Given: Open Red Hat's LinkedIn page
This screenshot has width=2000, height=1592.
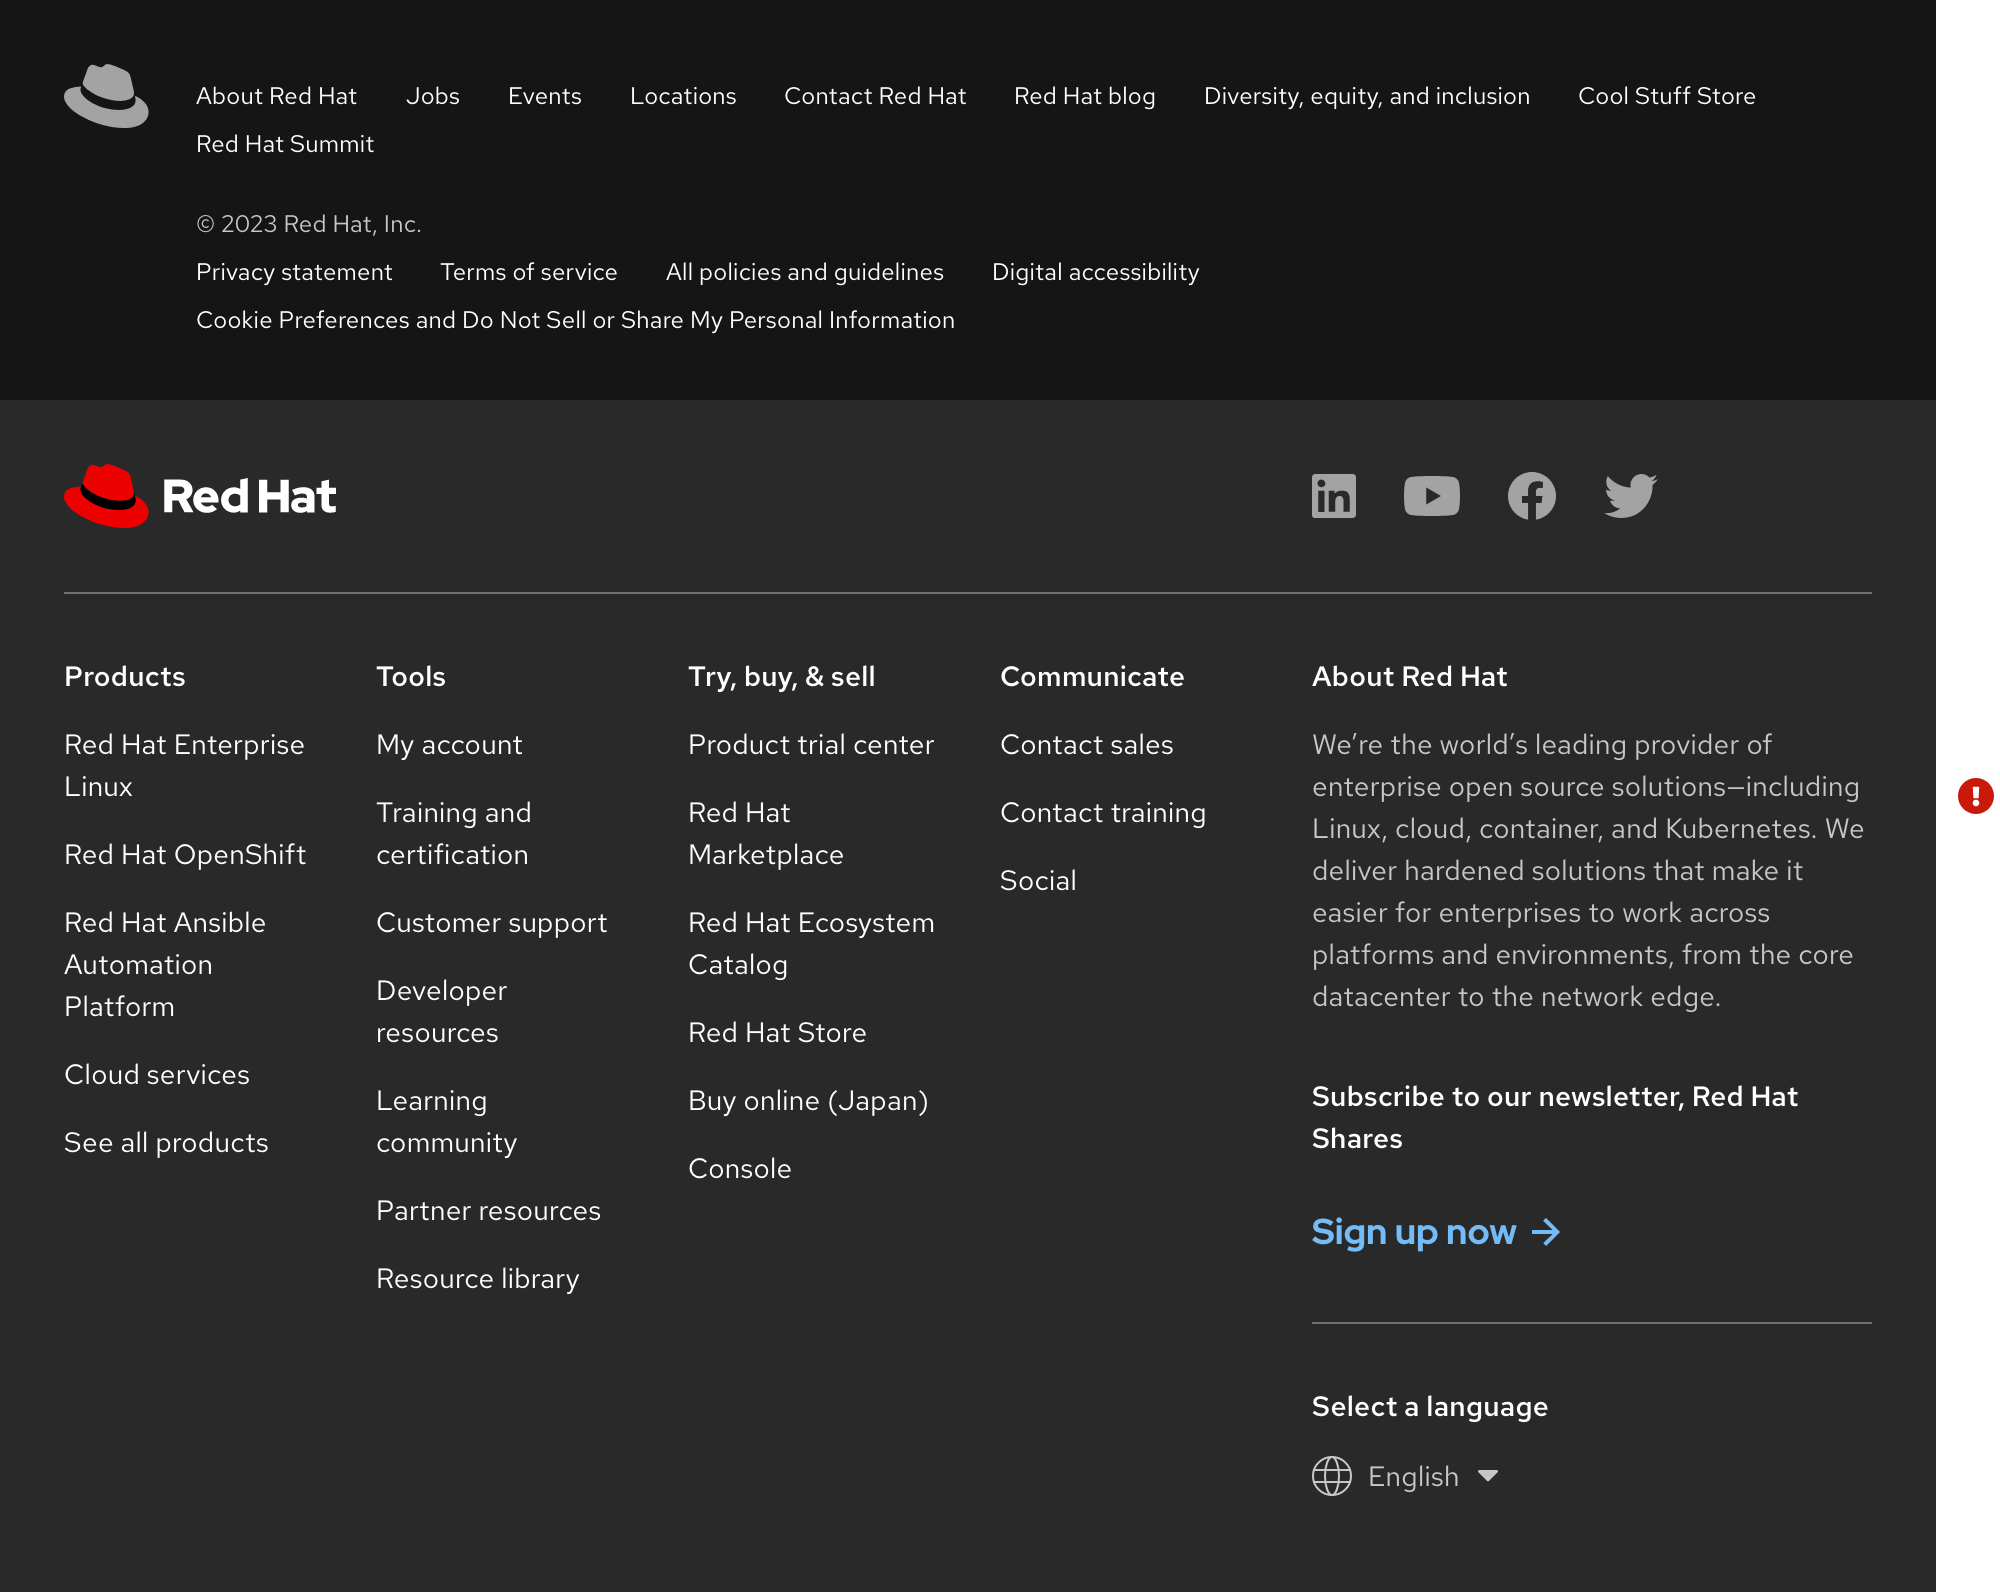Looking at the screenshot, I should point(1333,495).
